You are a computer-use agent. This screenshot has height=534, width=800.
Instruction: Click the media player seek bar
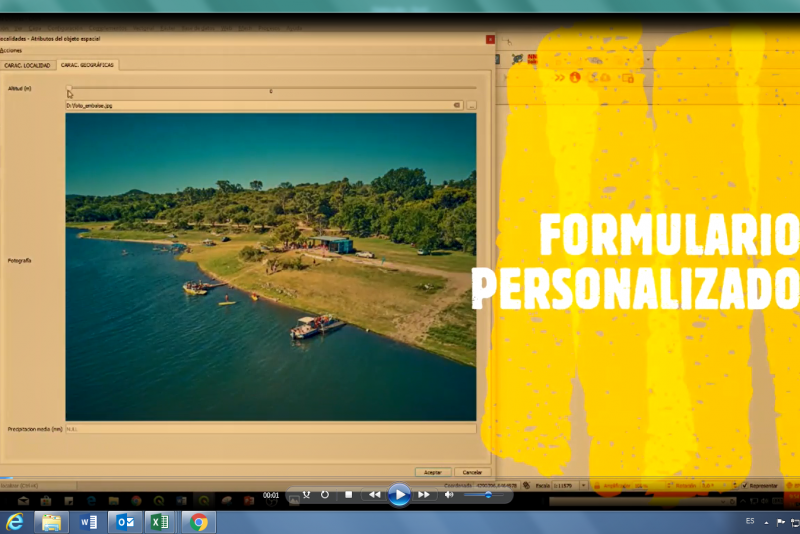(x=400, y=478)
